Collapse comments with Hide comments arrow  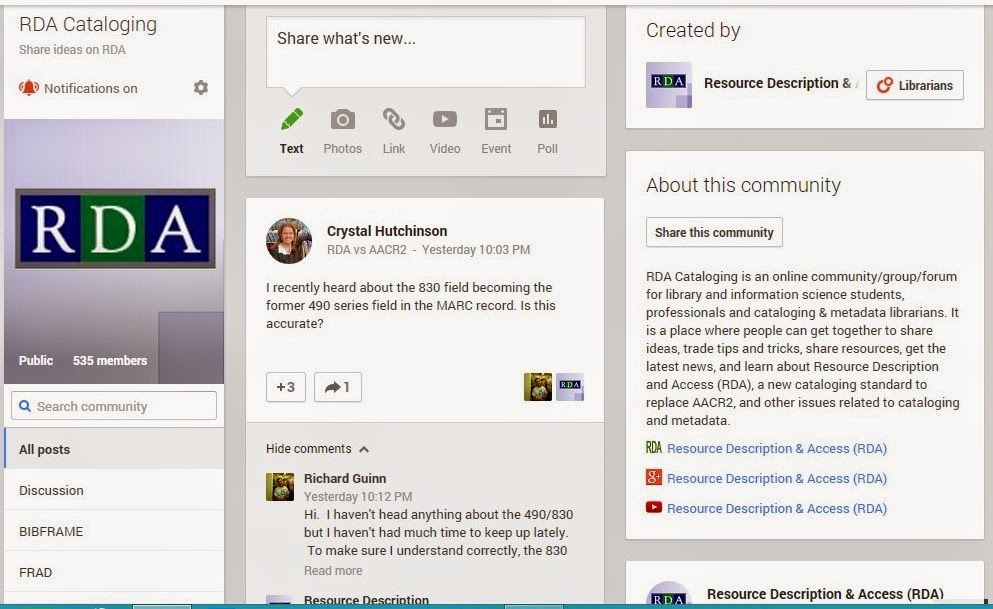pos(364,449)
